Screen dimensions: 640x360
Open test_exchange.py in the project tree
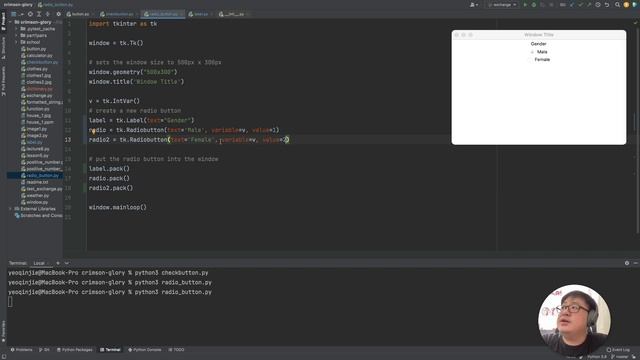[x=42, y=189]
